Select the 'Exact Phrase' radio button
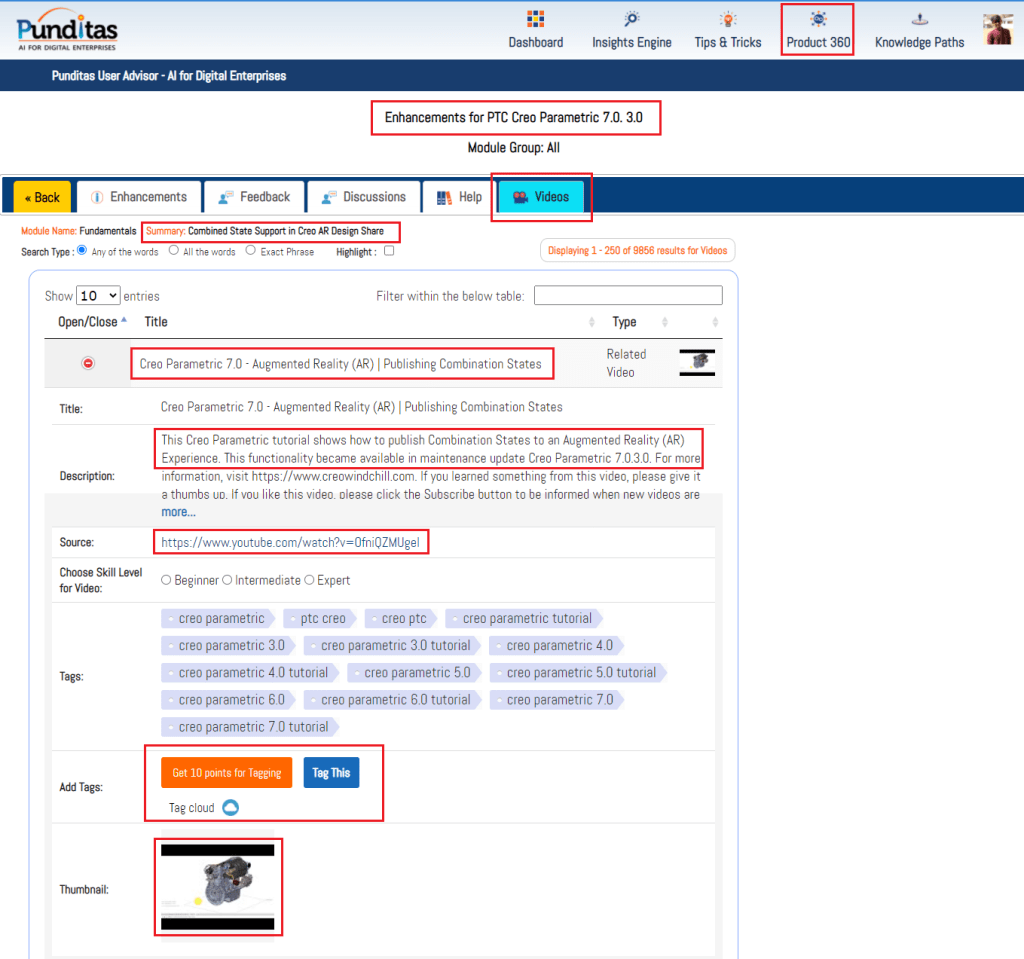 [250, 251]
